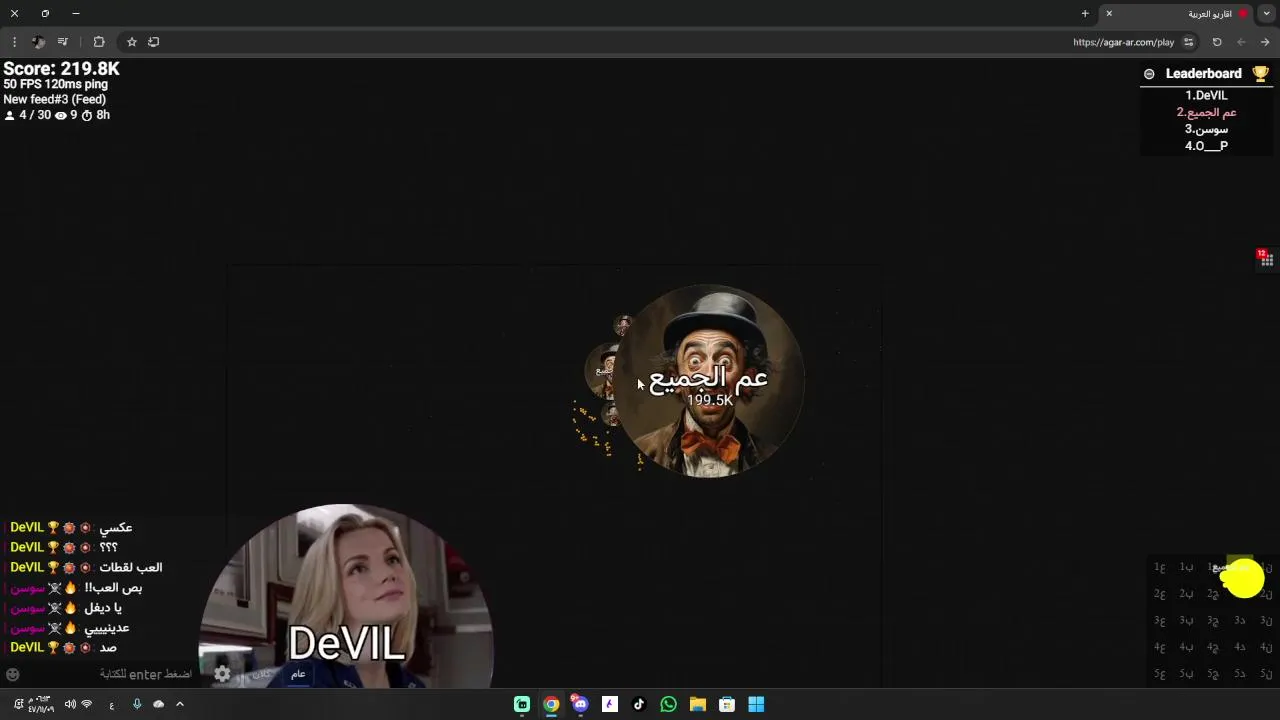The height and width of the screenshot is (720, 1280).
Task: Open a new browser tab
Action: 1085,14
